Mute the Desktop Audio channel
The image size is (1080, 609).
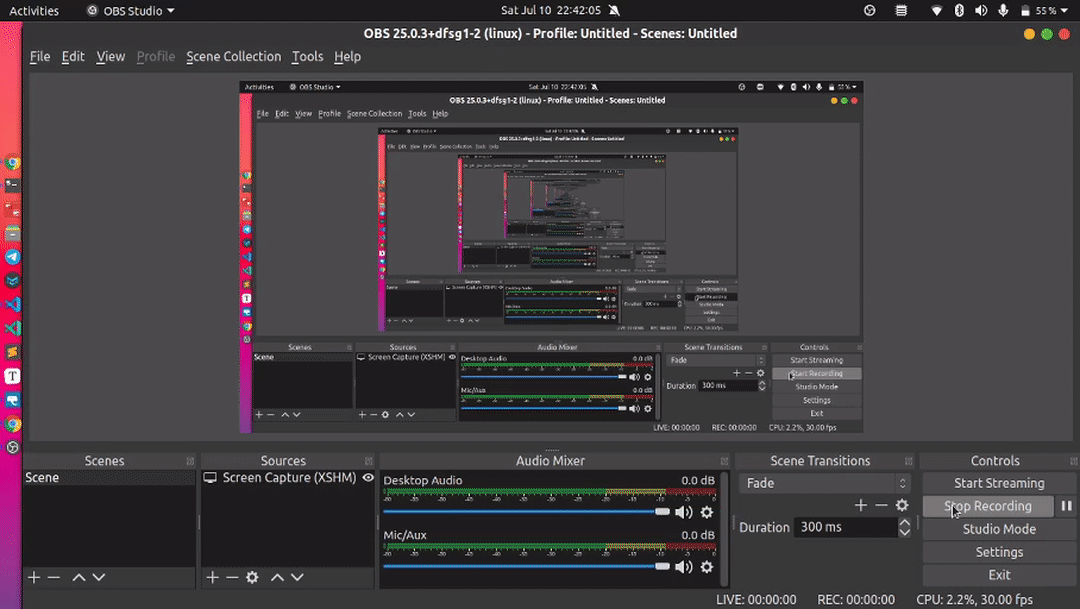(x=683, y=512)
